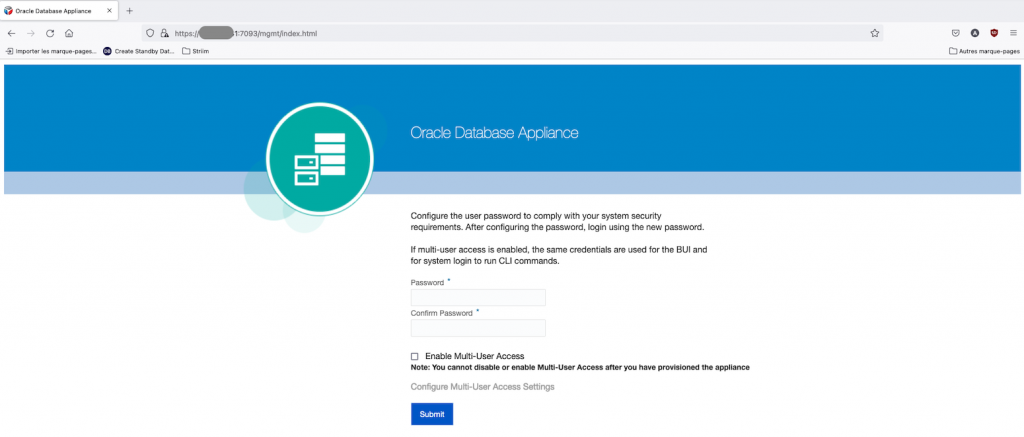Go back with the browser back arrow
Image resolution: width=1024 pixels, height=437 pixels.
11,33
